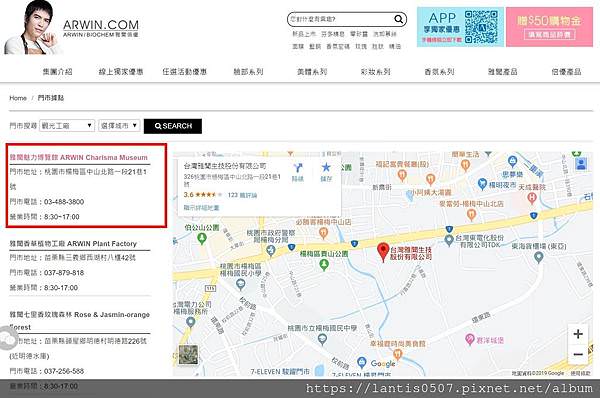
Task: Open the 香氛系列 menu item
Action: pos(439,72)
